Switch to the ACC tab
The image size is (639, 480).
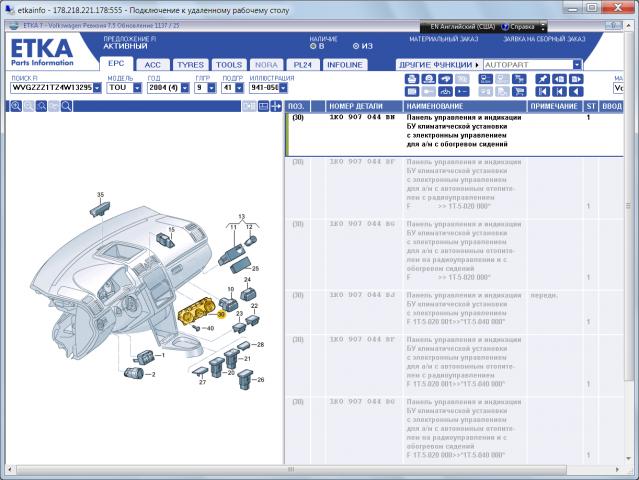coord(152,65)
